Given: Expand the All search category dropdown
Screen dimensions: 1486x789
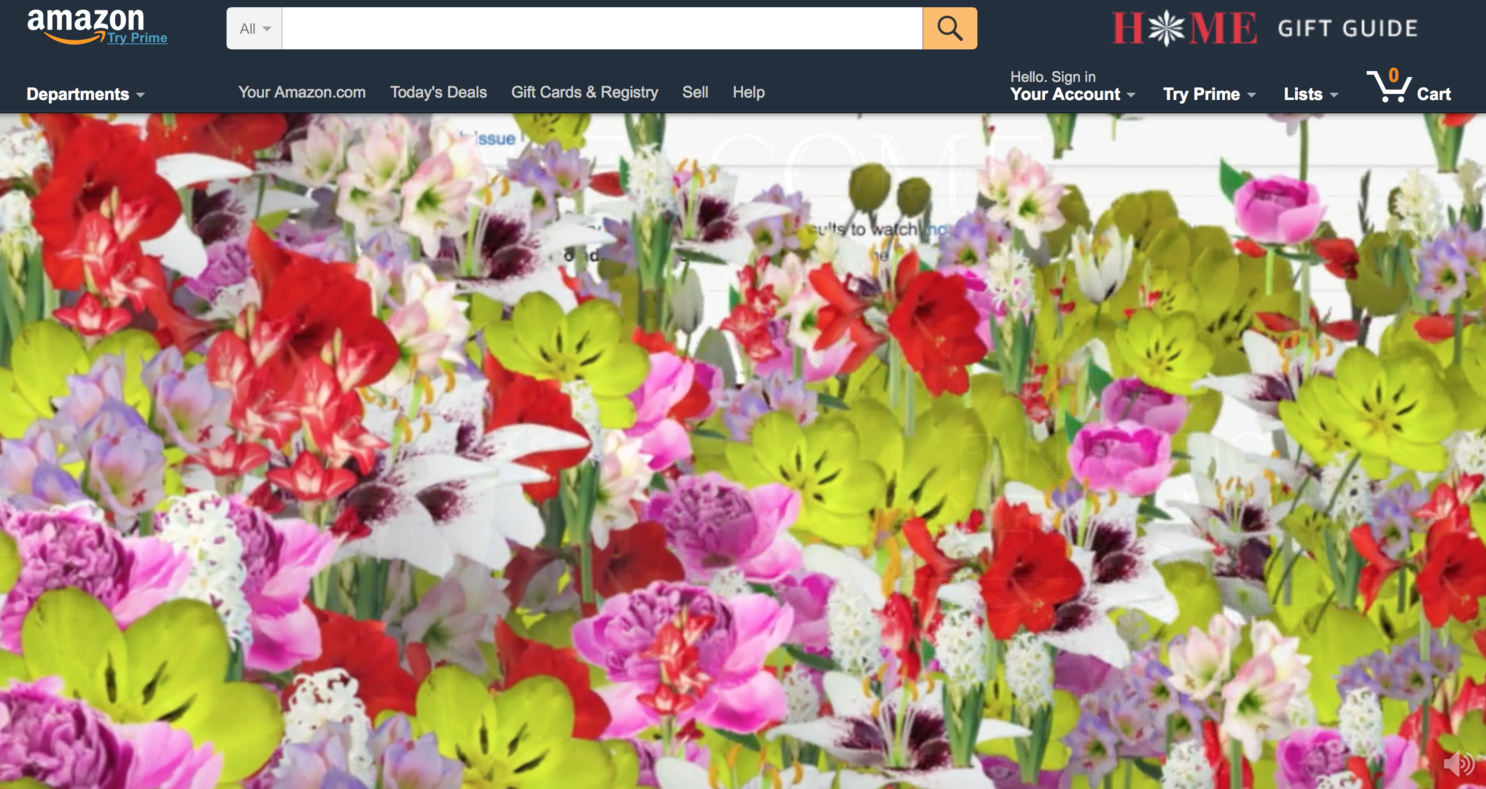Looking at the screenshot, I should (x=254, y=29).
